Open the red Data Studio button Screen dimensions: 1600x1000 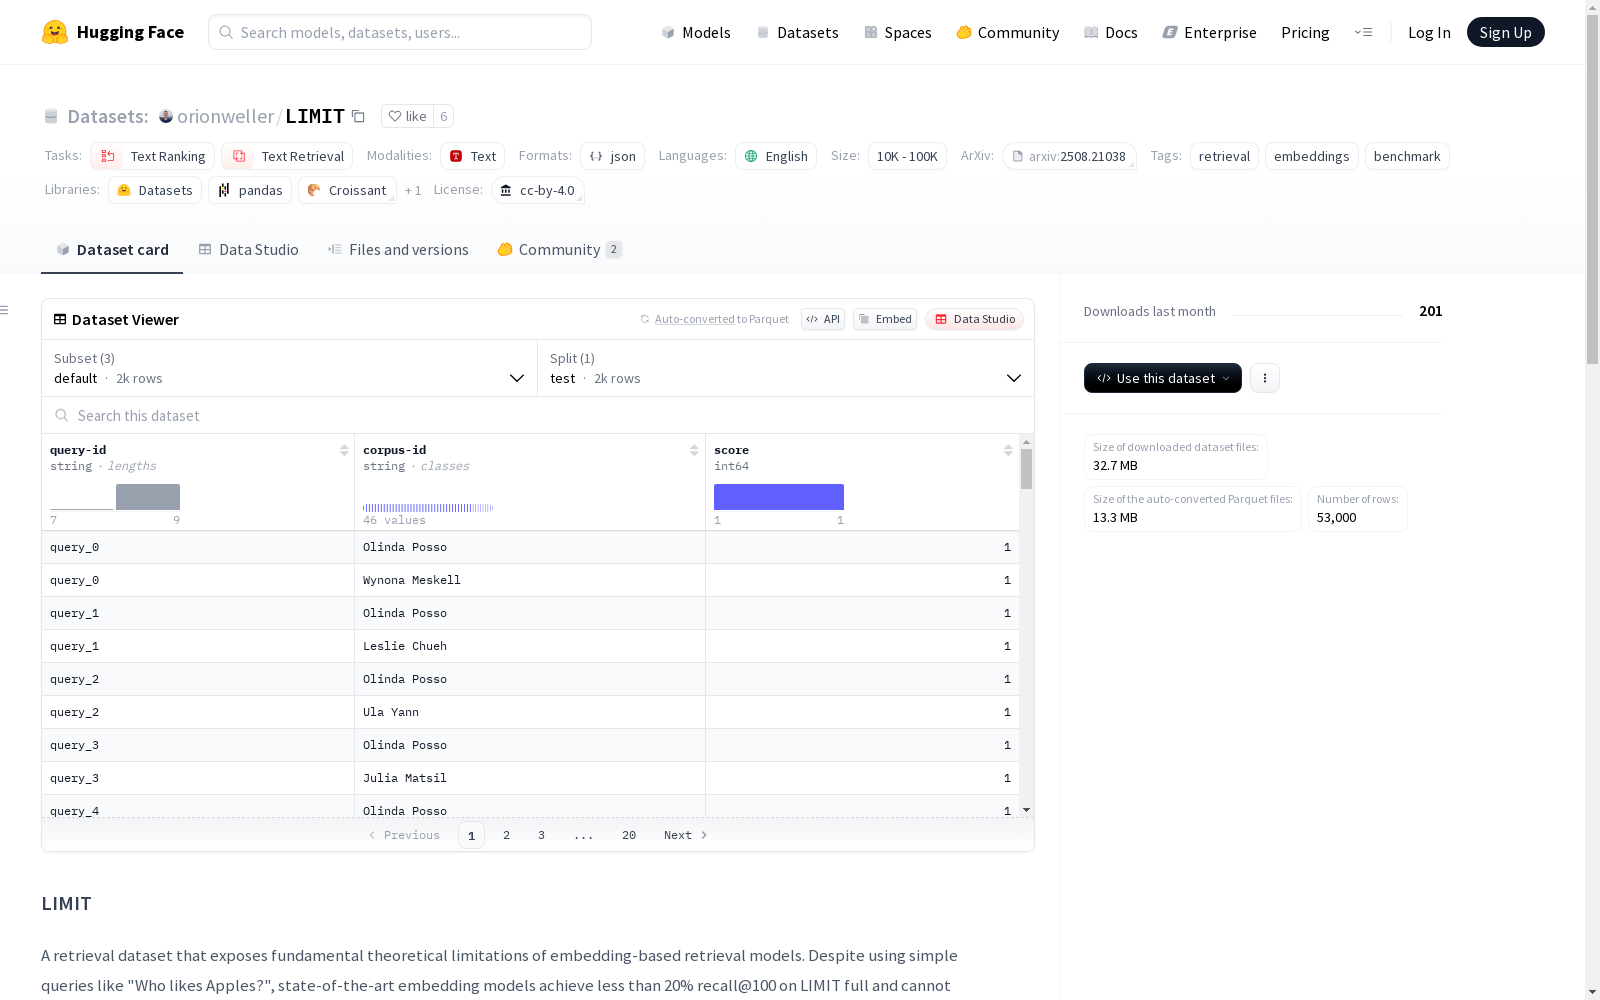click(x=975, y=319)
